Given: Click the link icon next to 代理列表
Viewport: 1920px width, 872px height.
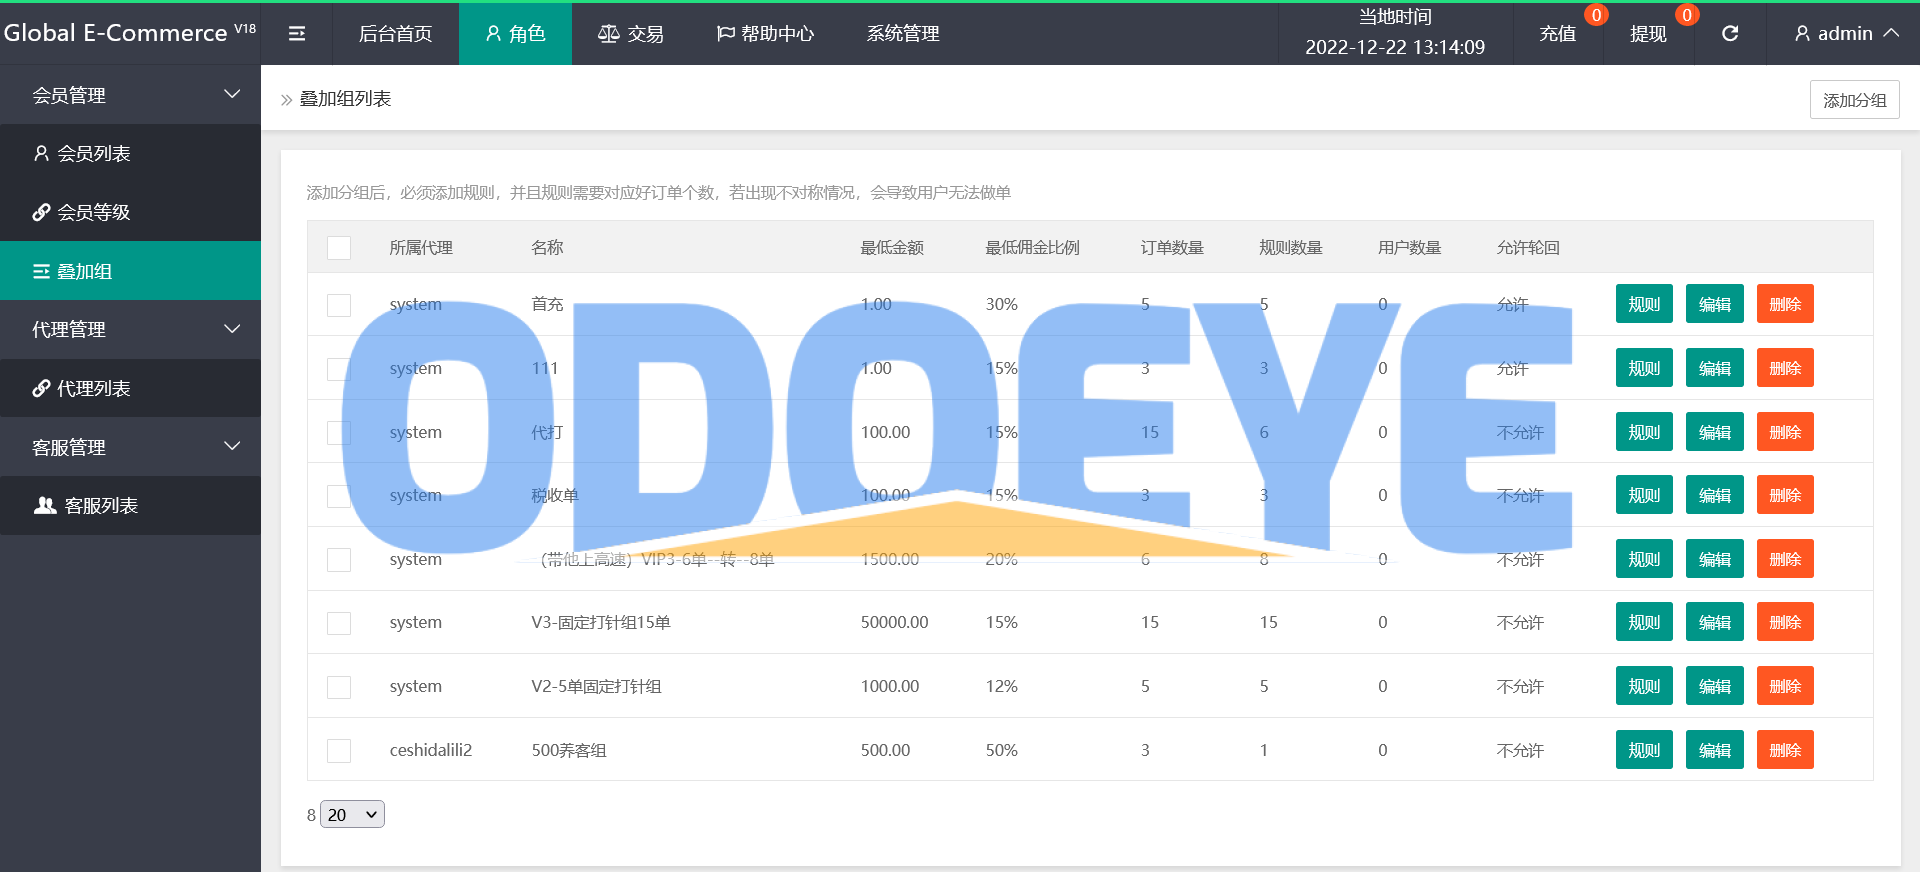Looking at the screenshot, I should tap(41, 388).
